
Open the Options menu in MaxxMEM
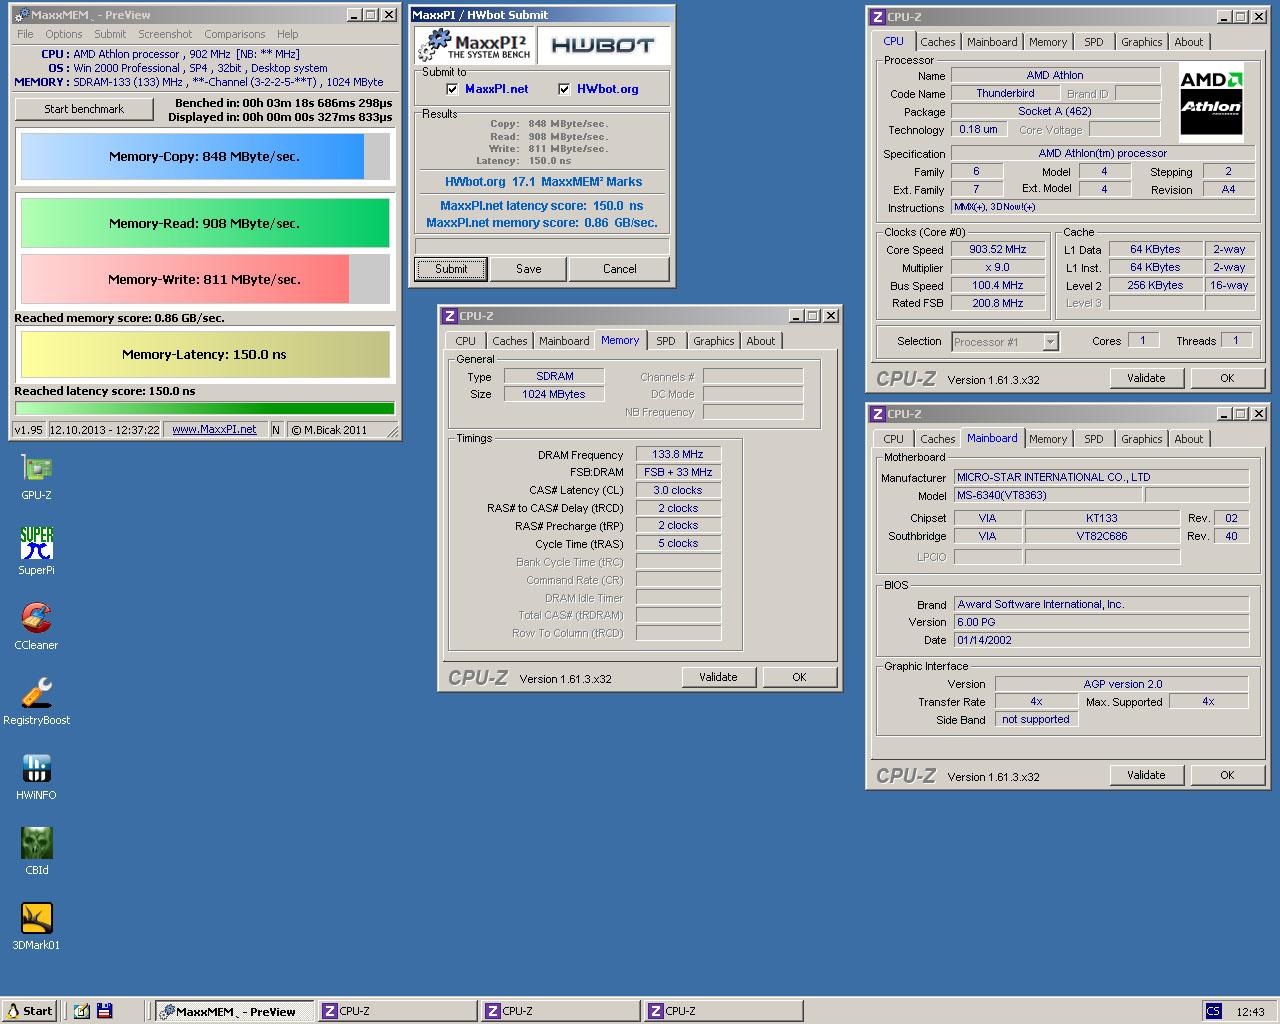point(64,34)
